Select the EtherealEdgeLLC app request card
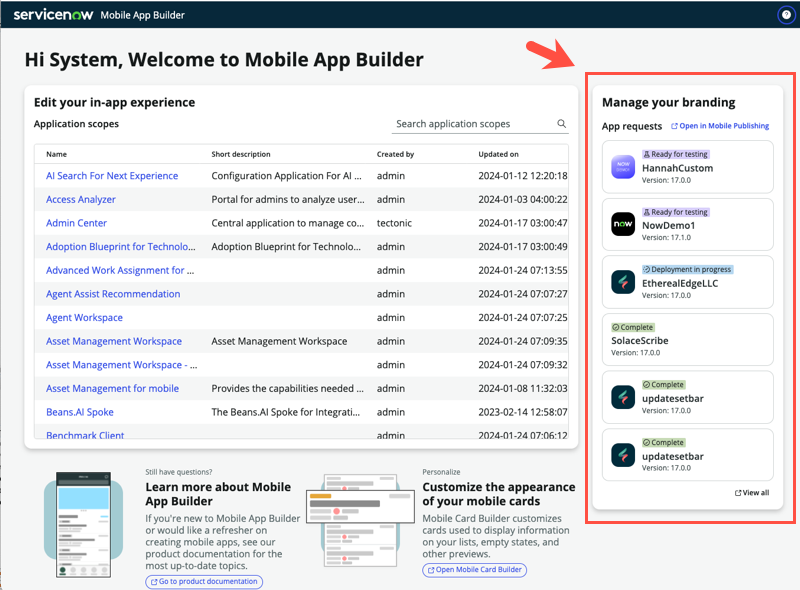This screenshot has height=590, width=800. pyautogui.click(x=688, y=282)
